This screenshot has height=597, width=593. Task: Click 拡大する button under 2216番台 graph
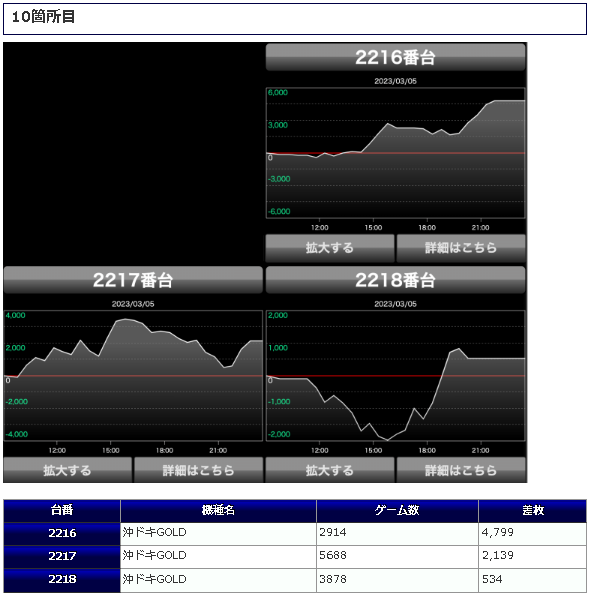(x=329, y=248)
